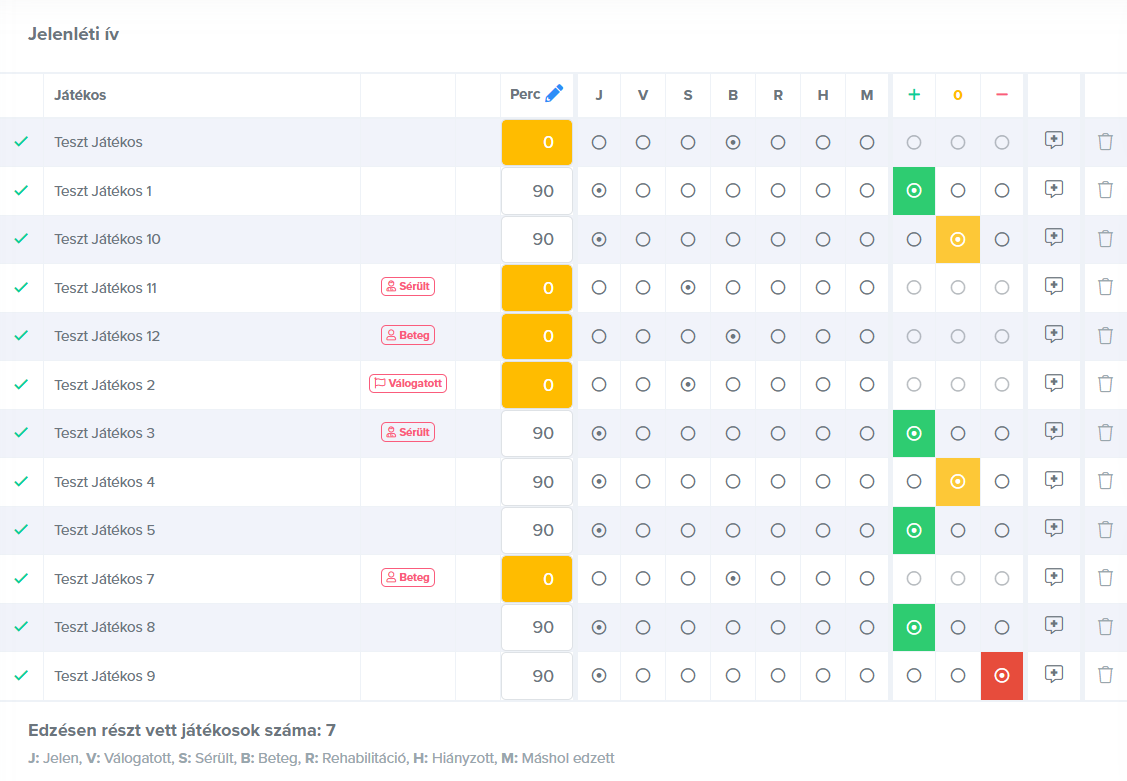Click comment icon for Teszt Játékos 3

(1053, 431)
